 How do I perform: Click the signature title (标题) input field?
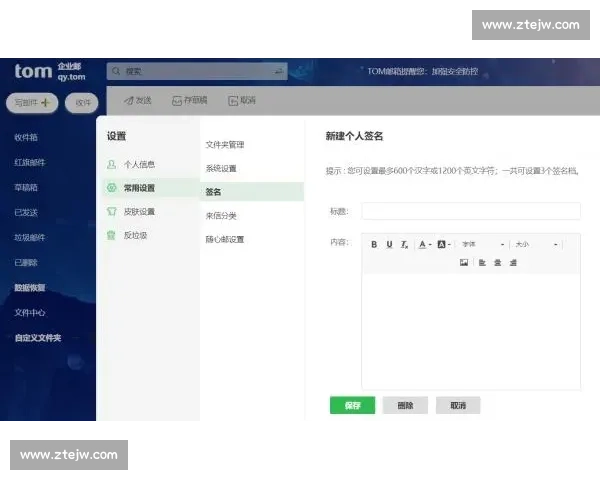471,211
